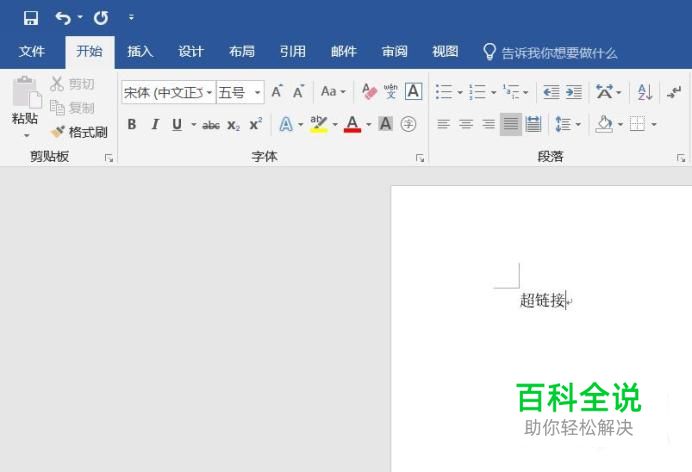Switch to the 布局 tab

242,52
